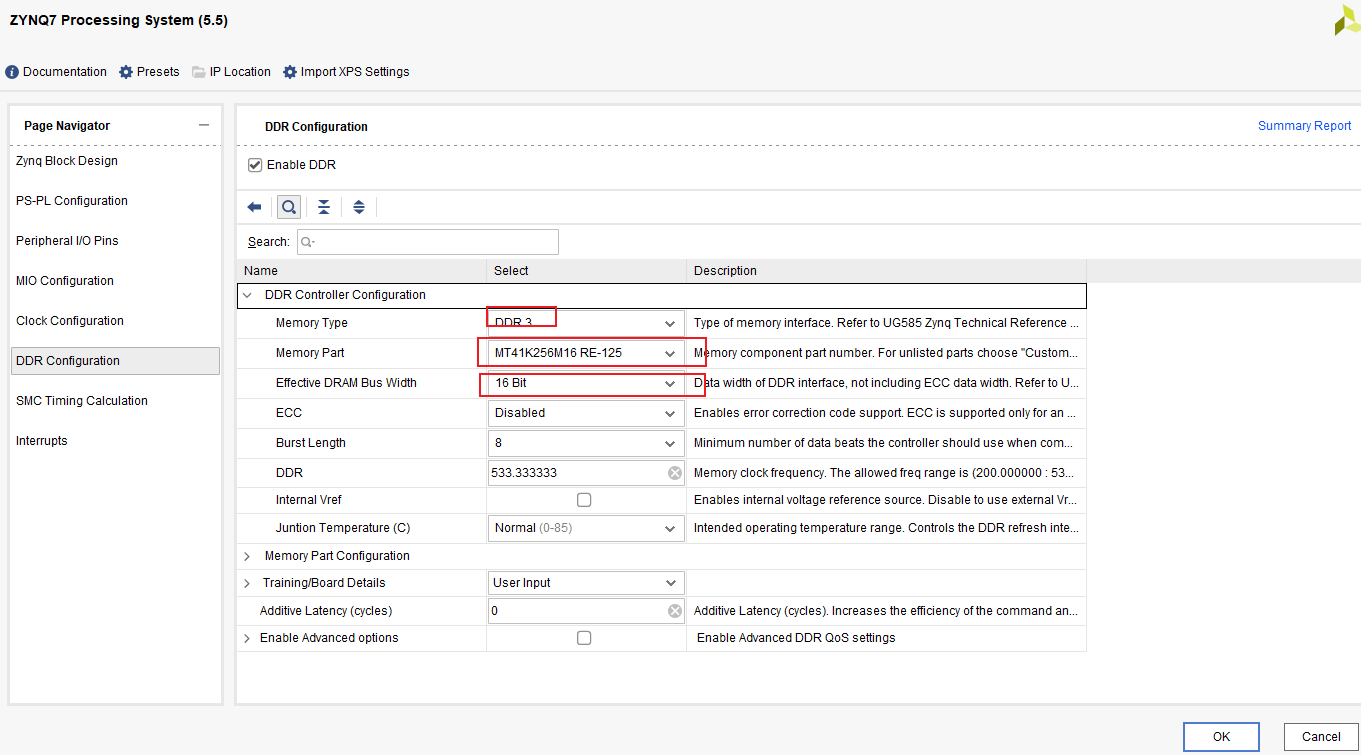Image resolution: width=1361 pixels, height=755 pixels.
Task: Click the ECC row label
Action: (289, 413)
